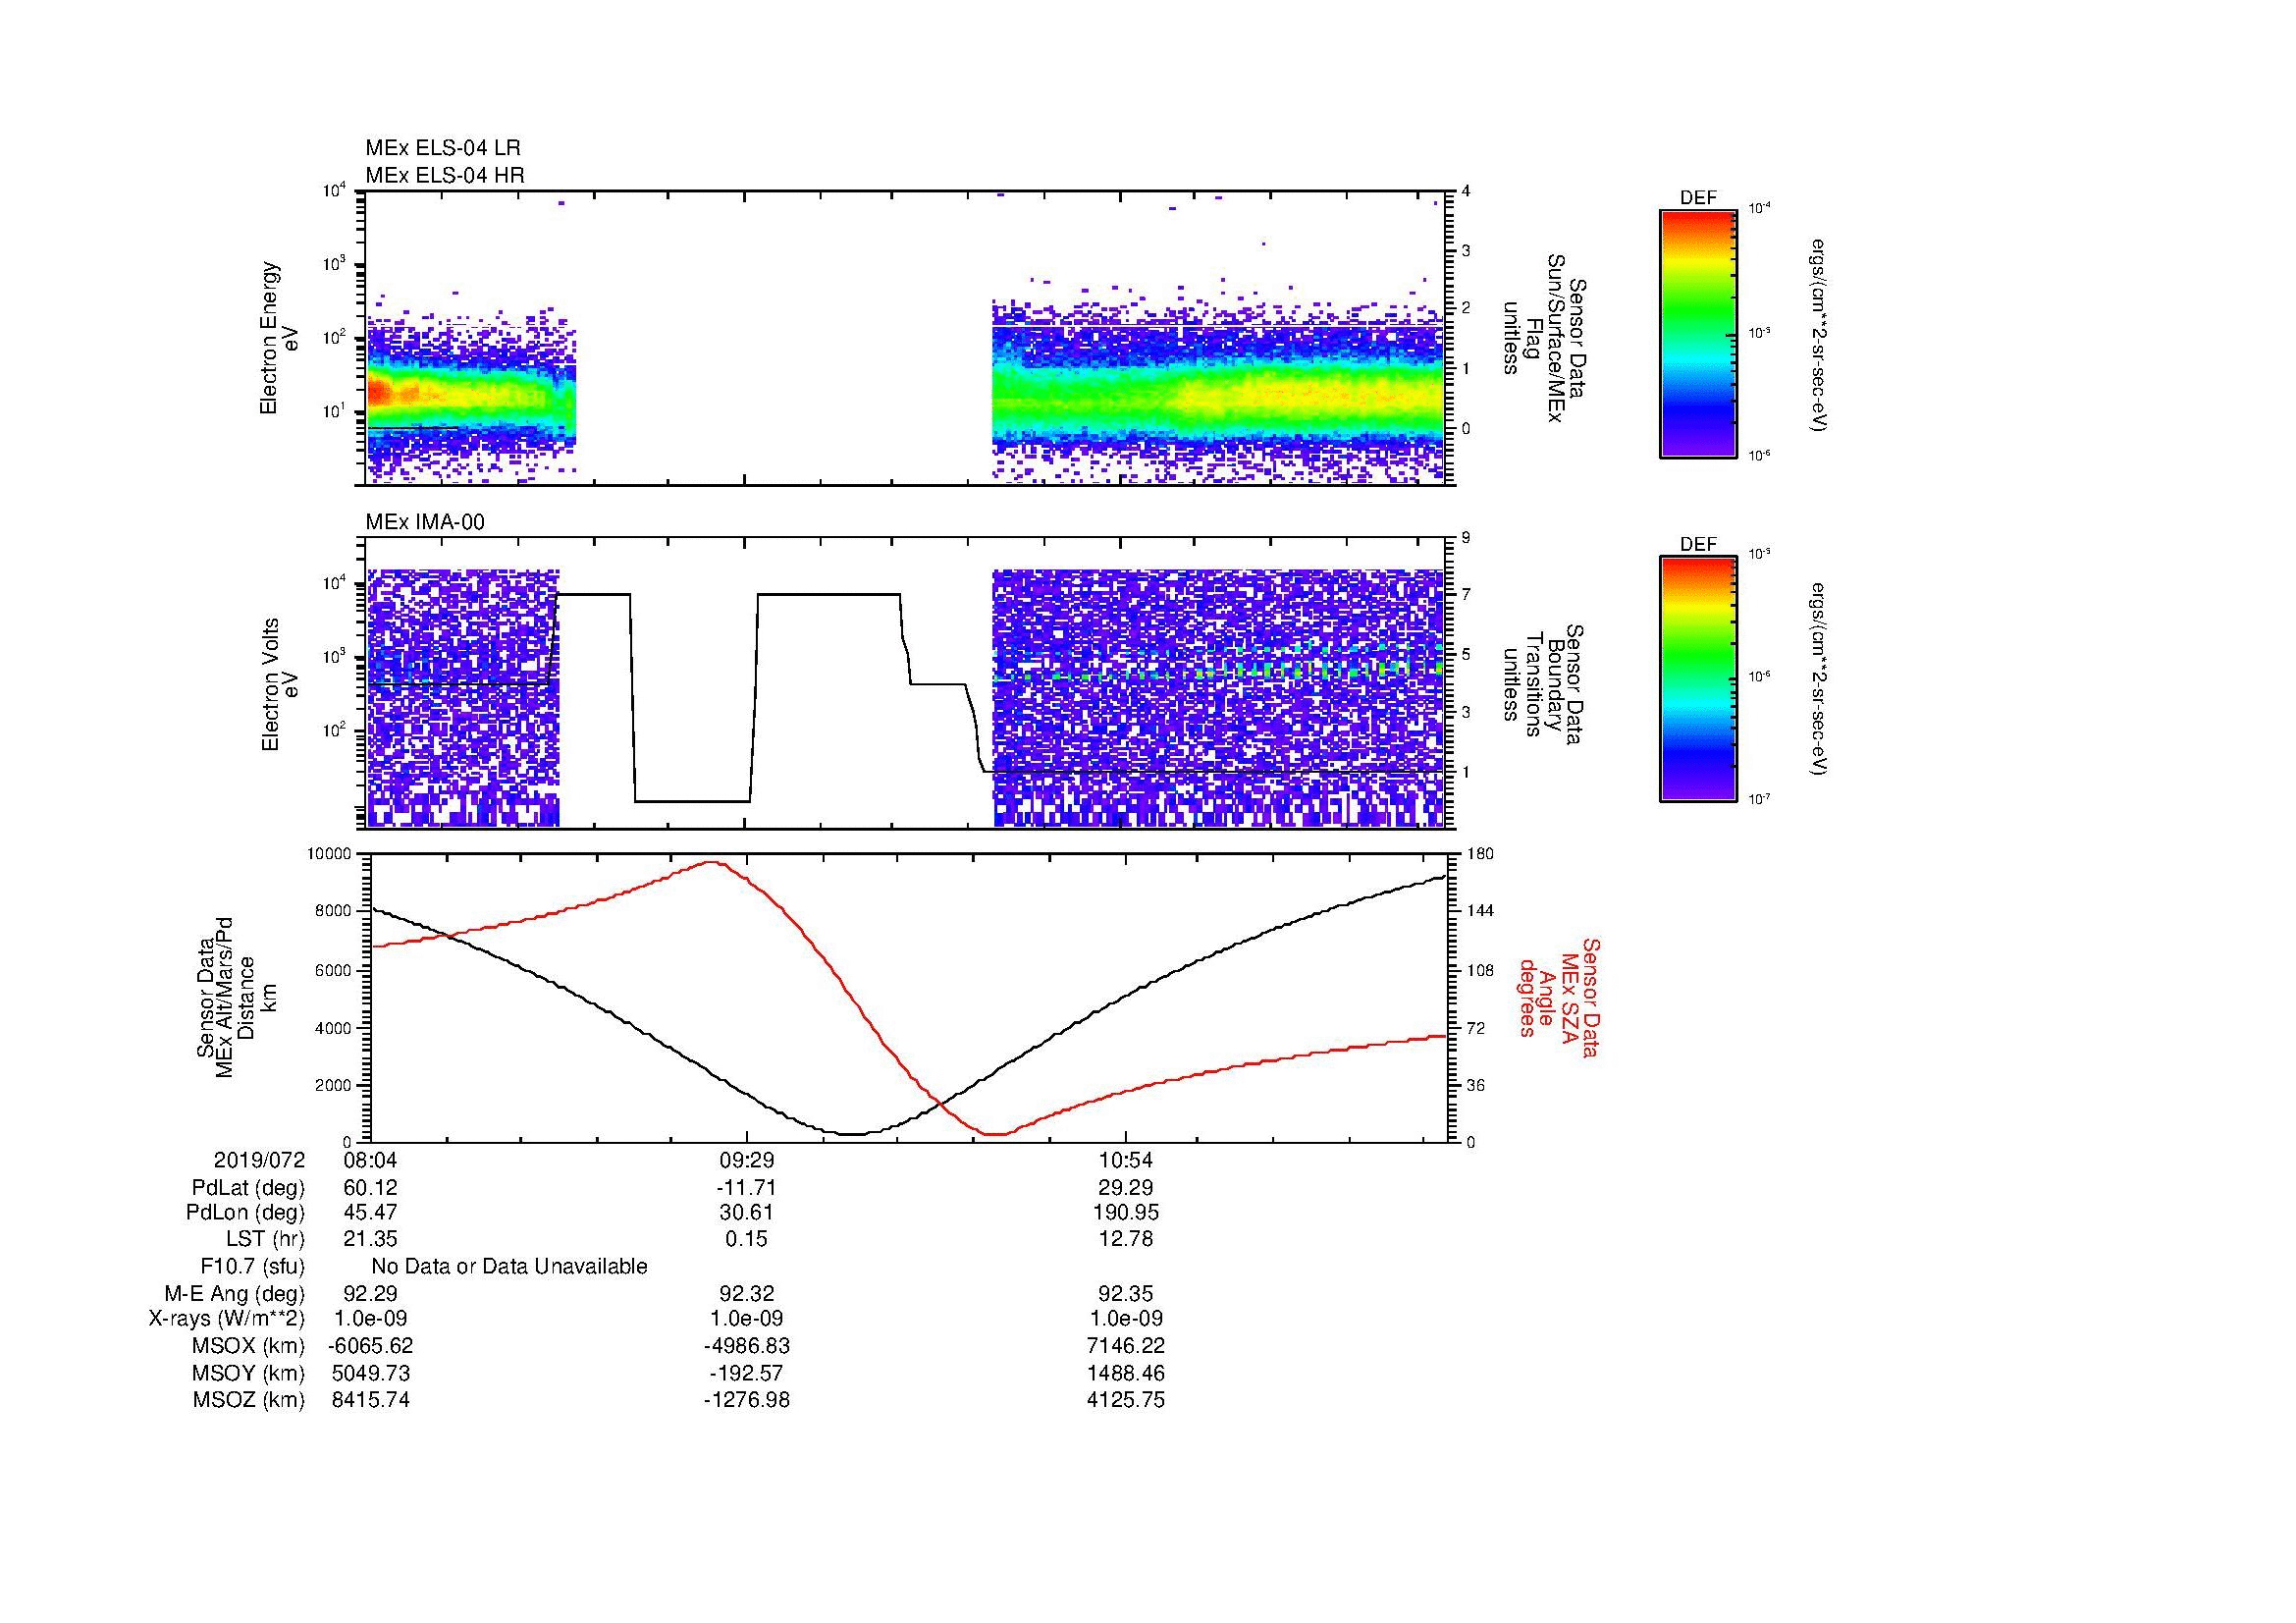
Task: Select the lower DEF color bar
Action: coord(1697,679)
